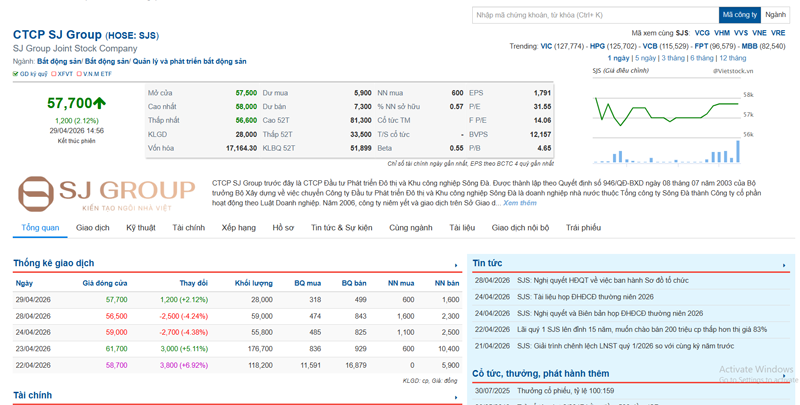Open Giải trình chênh lệch LNST news
Viewport: 800px width, 405px height.
pyautogui.click(x=626, y=346)
